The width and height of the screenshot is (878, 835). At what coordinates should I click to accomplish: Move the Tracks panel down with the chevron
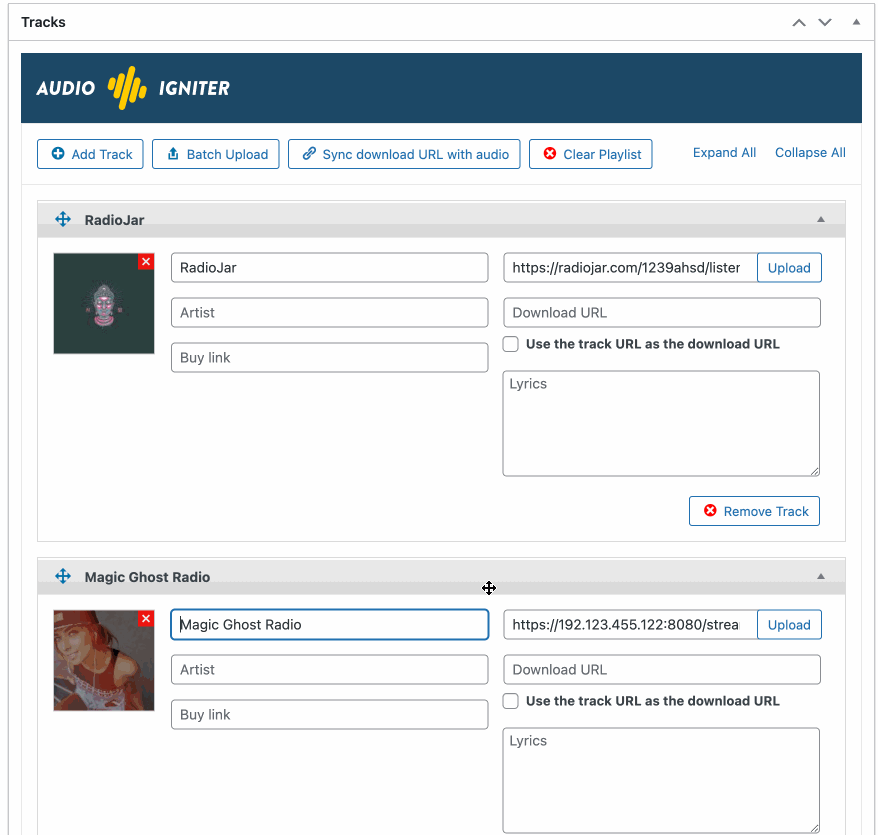pyautogui.click(x=825, y=22)
